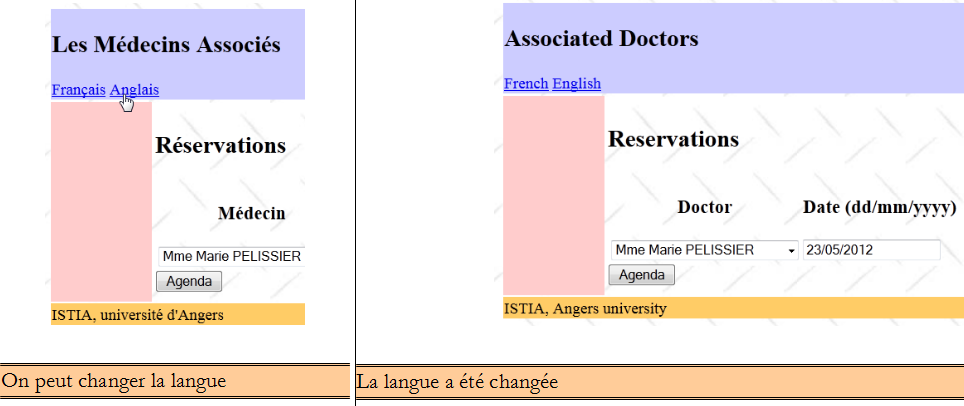The image size is (964, 406).
Task: Select the caption On peut changer la langue
Action: (113, 381)
